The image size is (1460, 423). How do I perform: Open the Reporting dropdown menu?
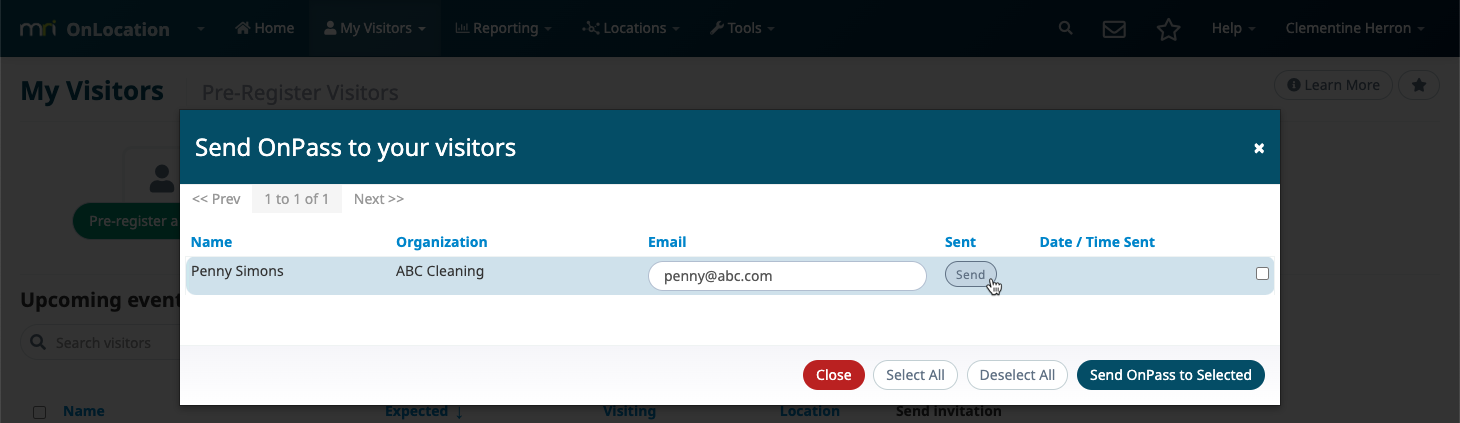point(503,28)
